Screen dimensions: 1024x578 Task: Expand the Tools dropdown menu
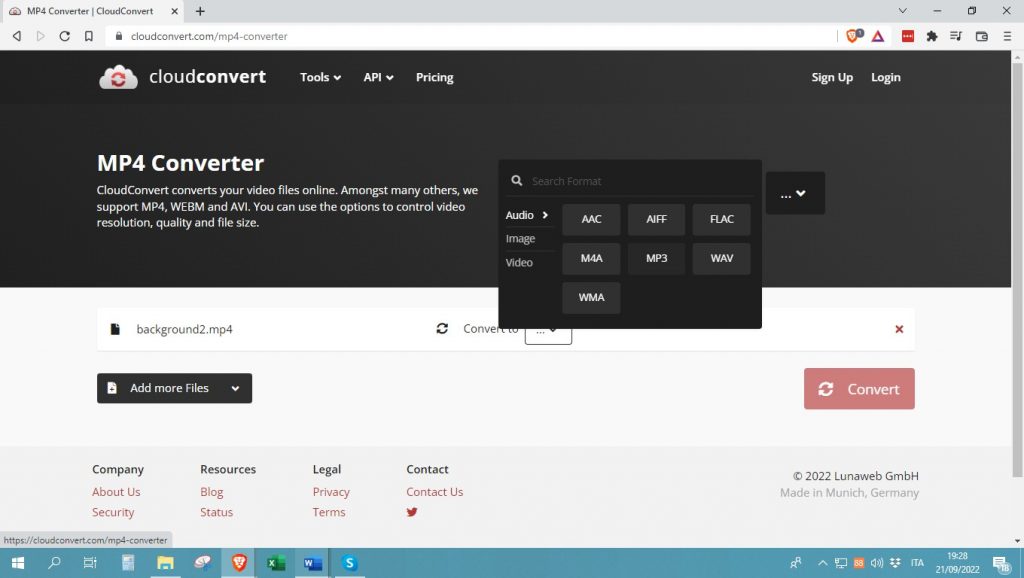tap(320, 77)
